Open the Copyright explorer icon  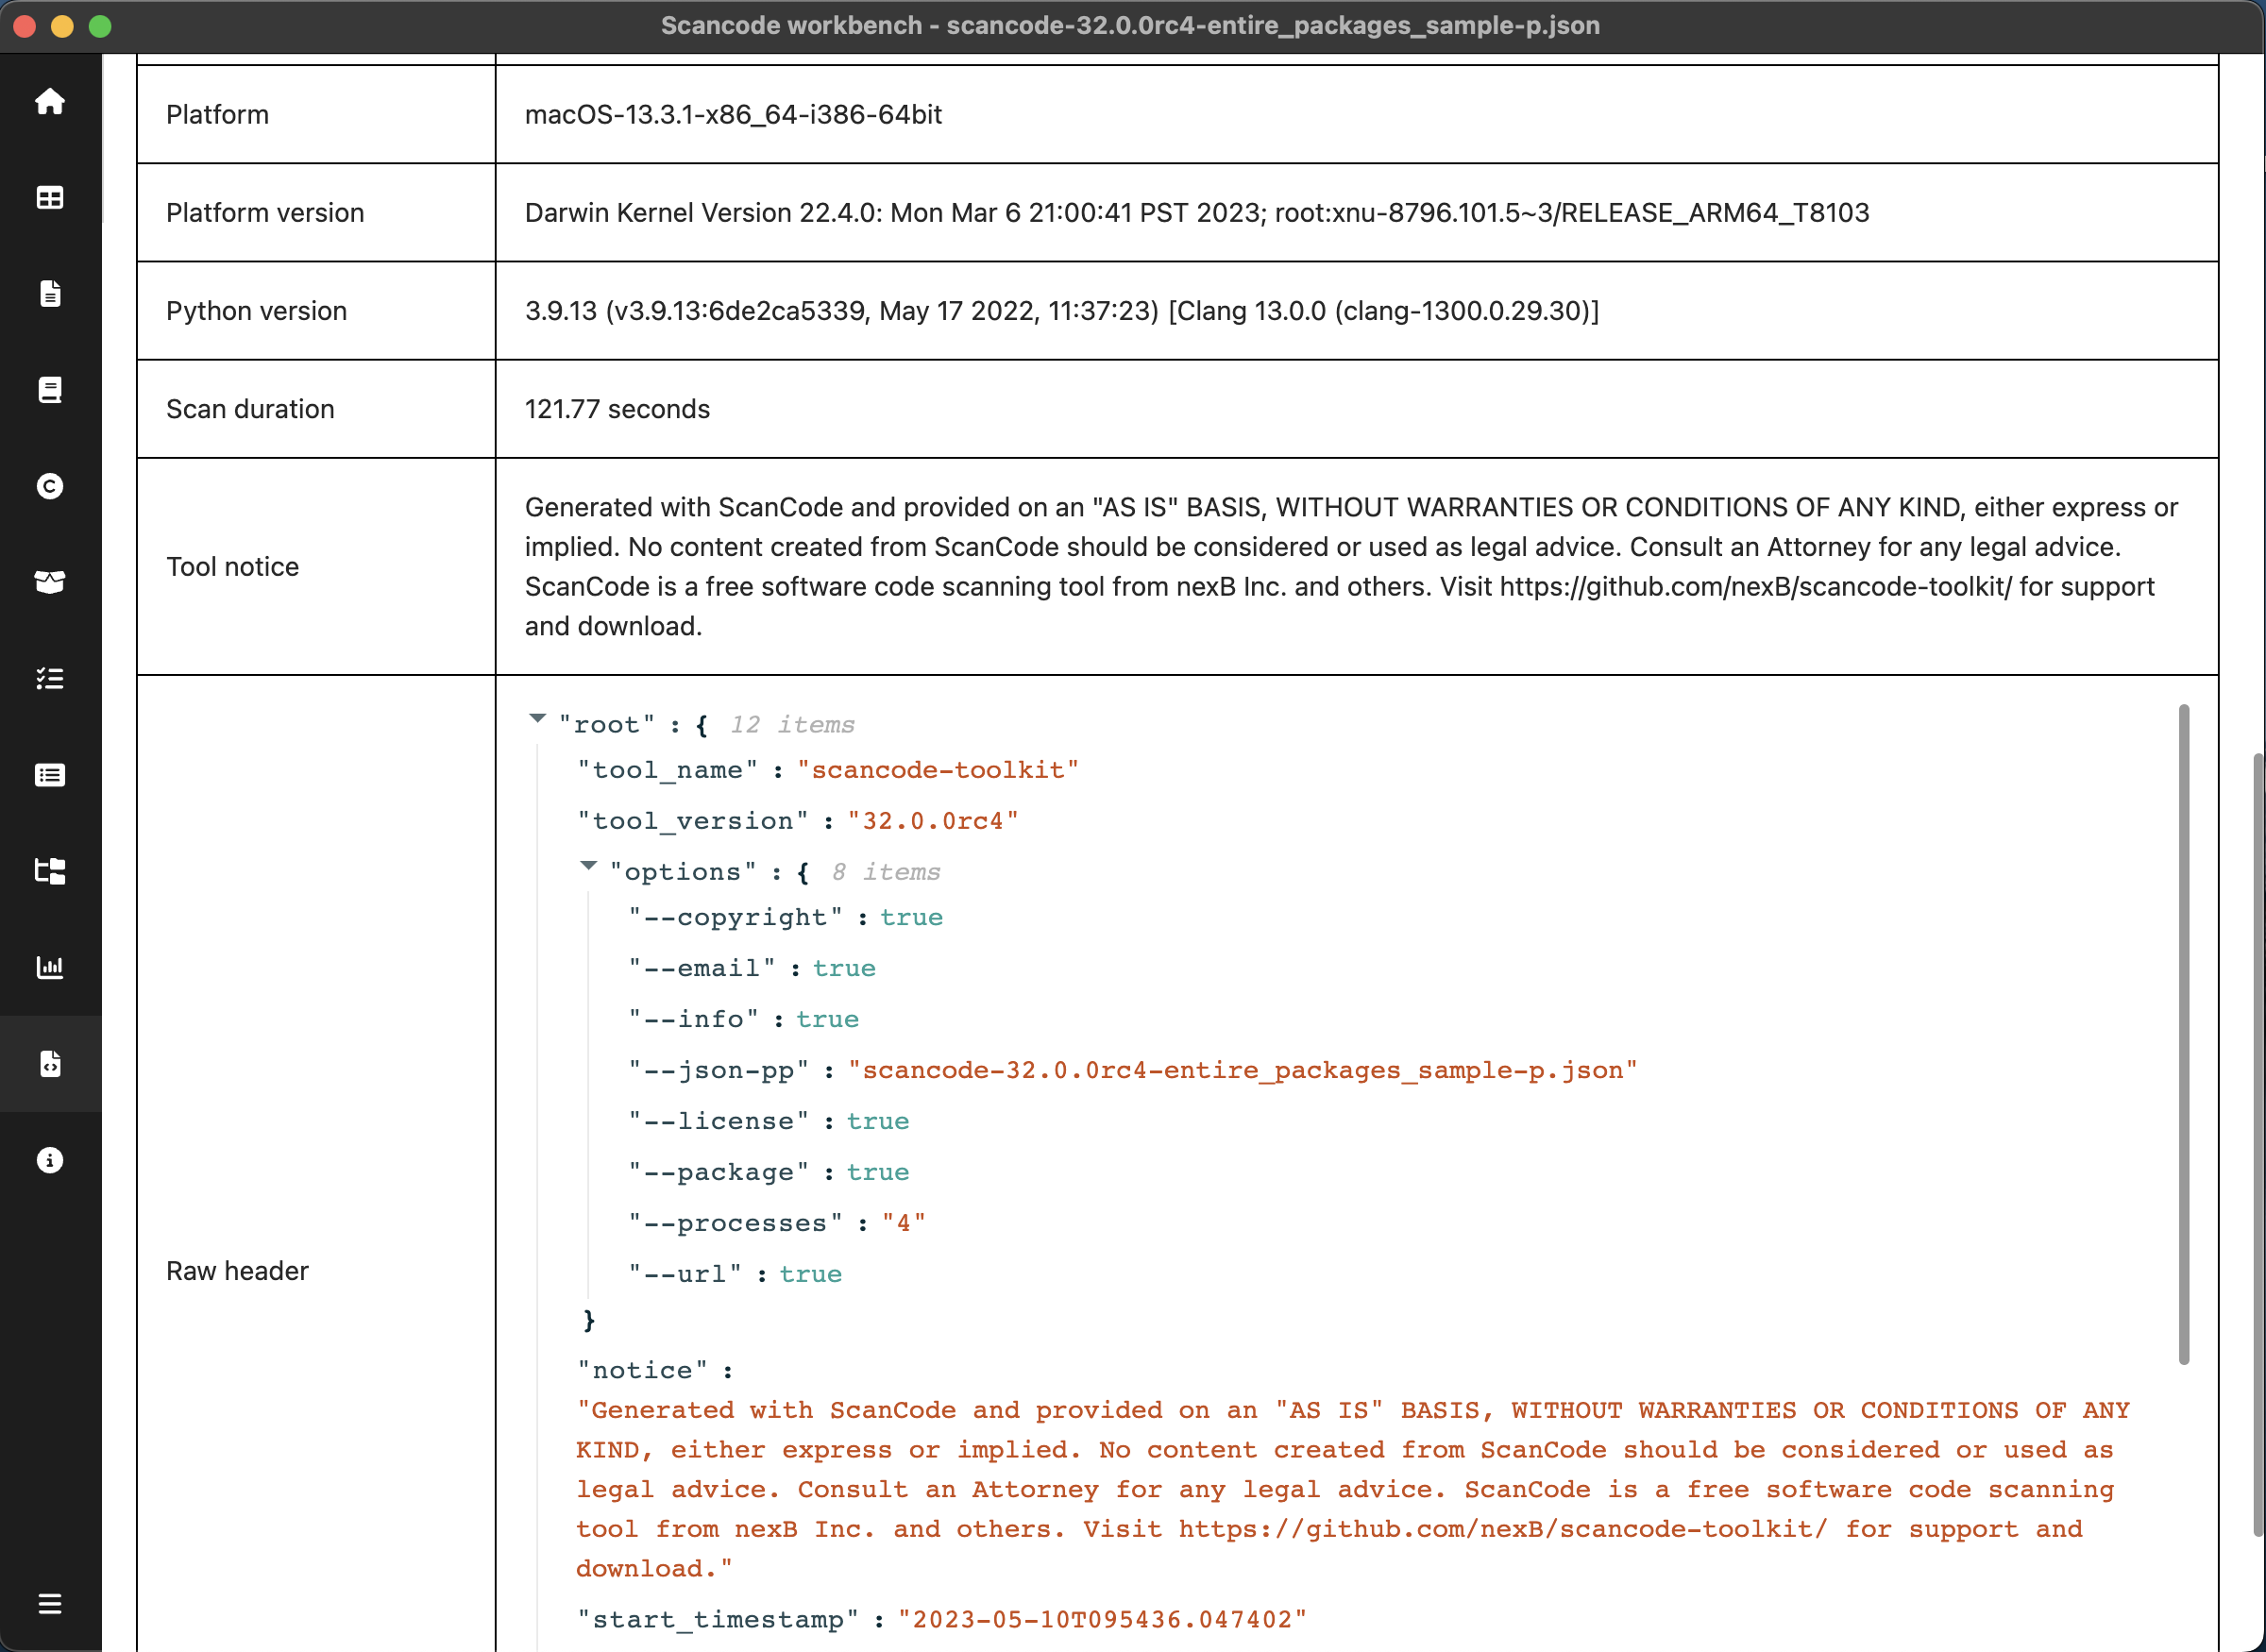[x=50, y=486]
